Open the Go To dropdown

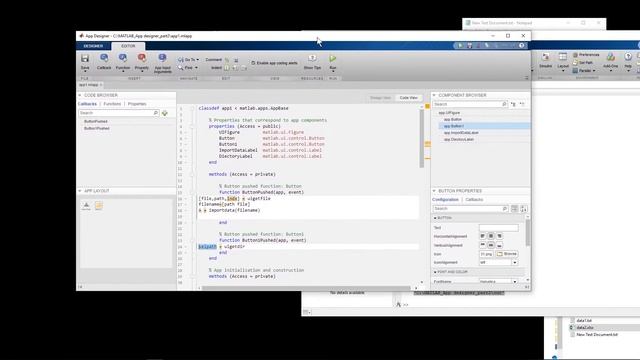189,60
